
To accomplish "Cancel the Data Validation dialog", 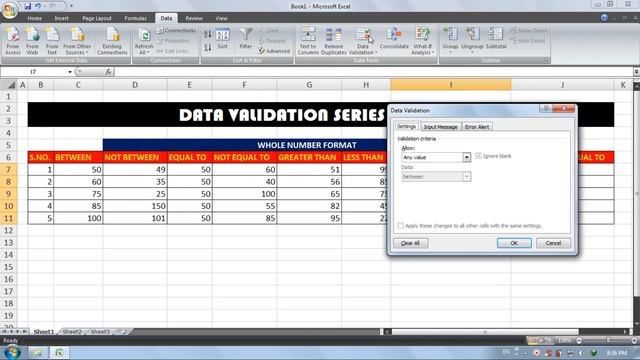I will (553, 243).
